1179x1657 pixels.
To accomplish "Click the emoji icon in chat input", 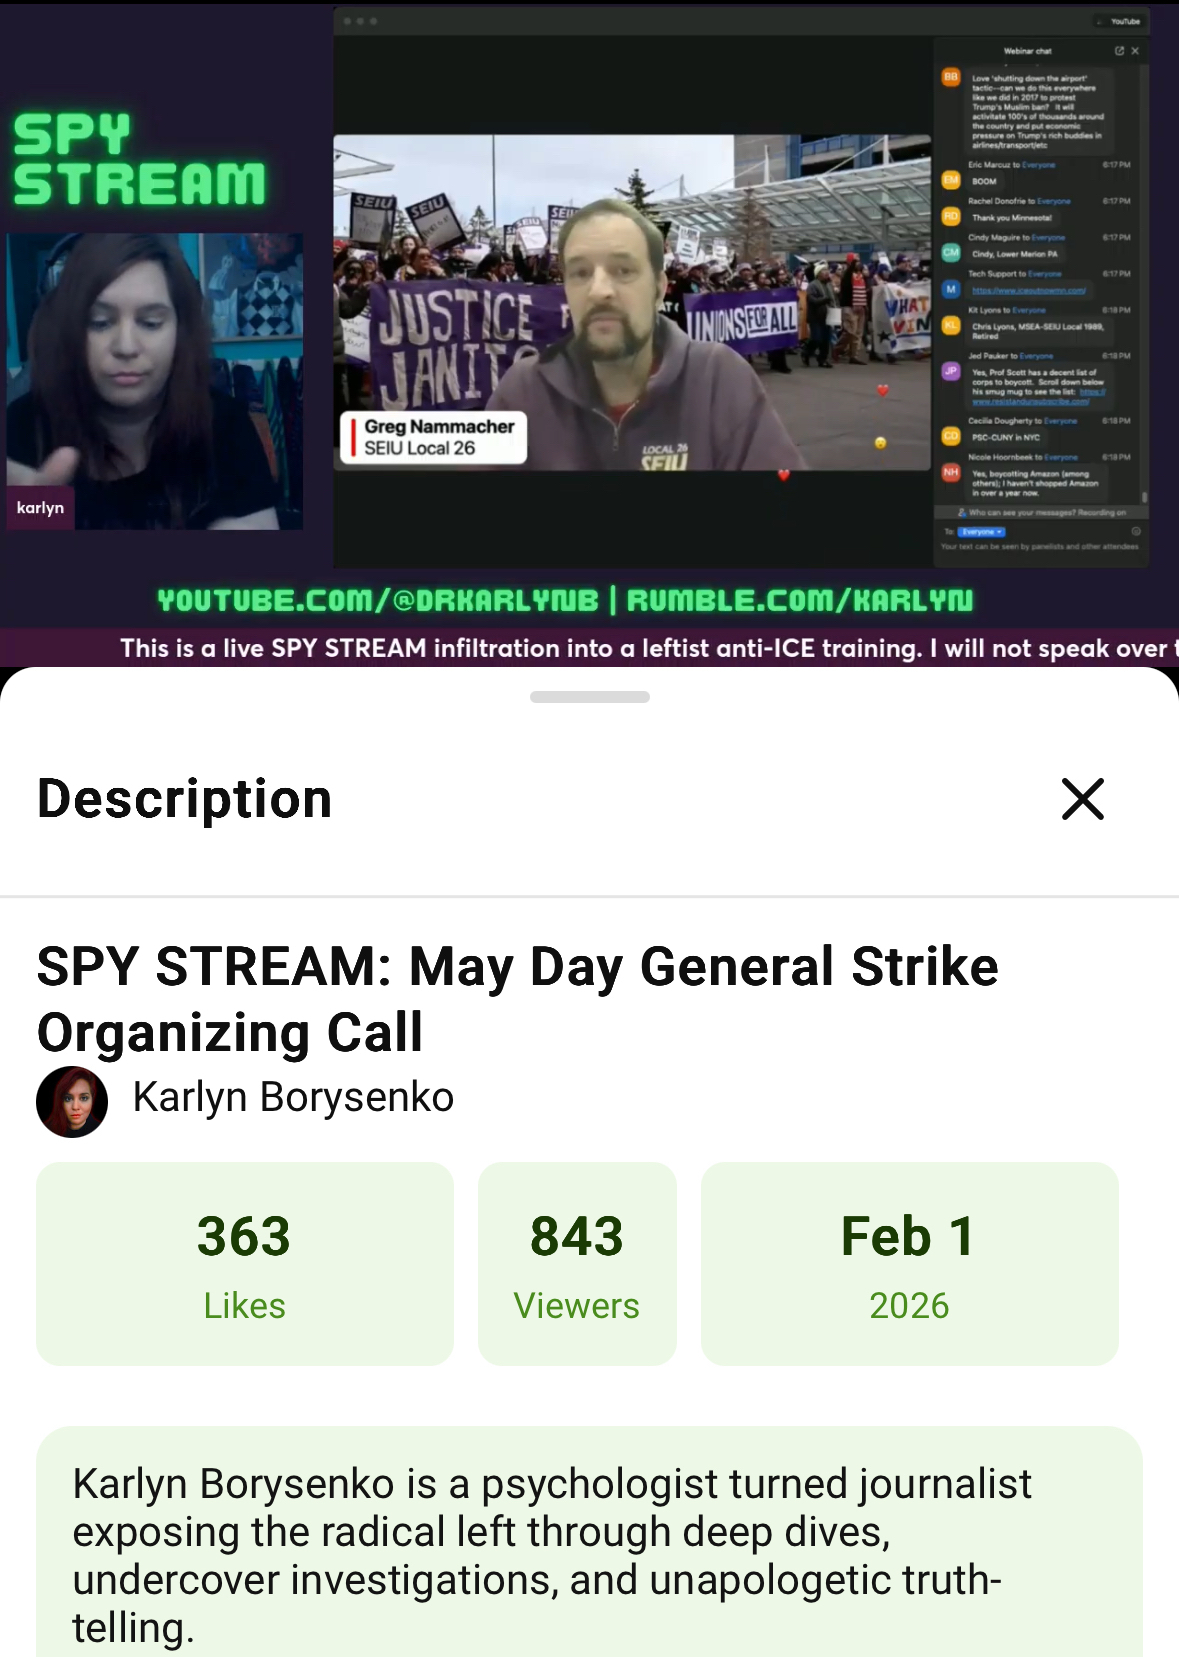I will 1136,531.
